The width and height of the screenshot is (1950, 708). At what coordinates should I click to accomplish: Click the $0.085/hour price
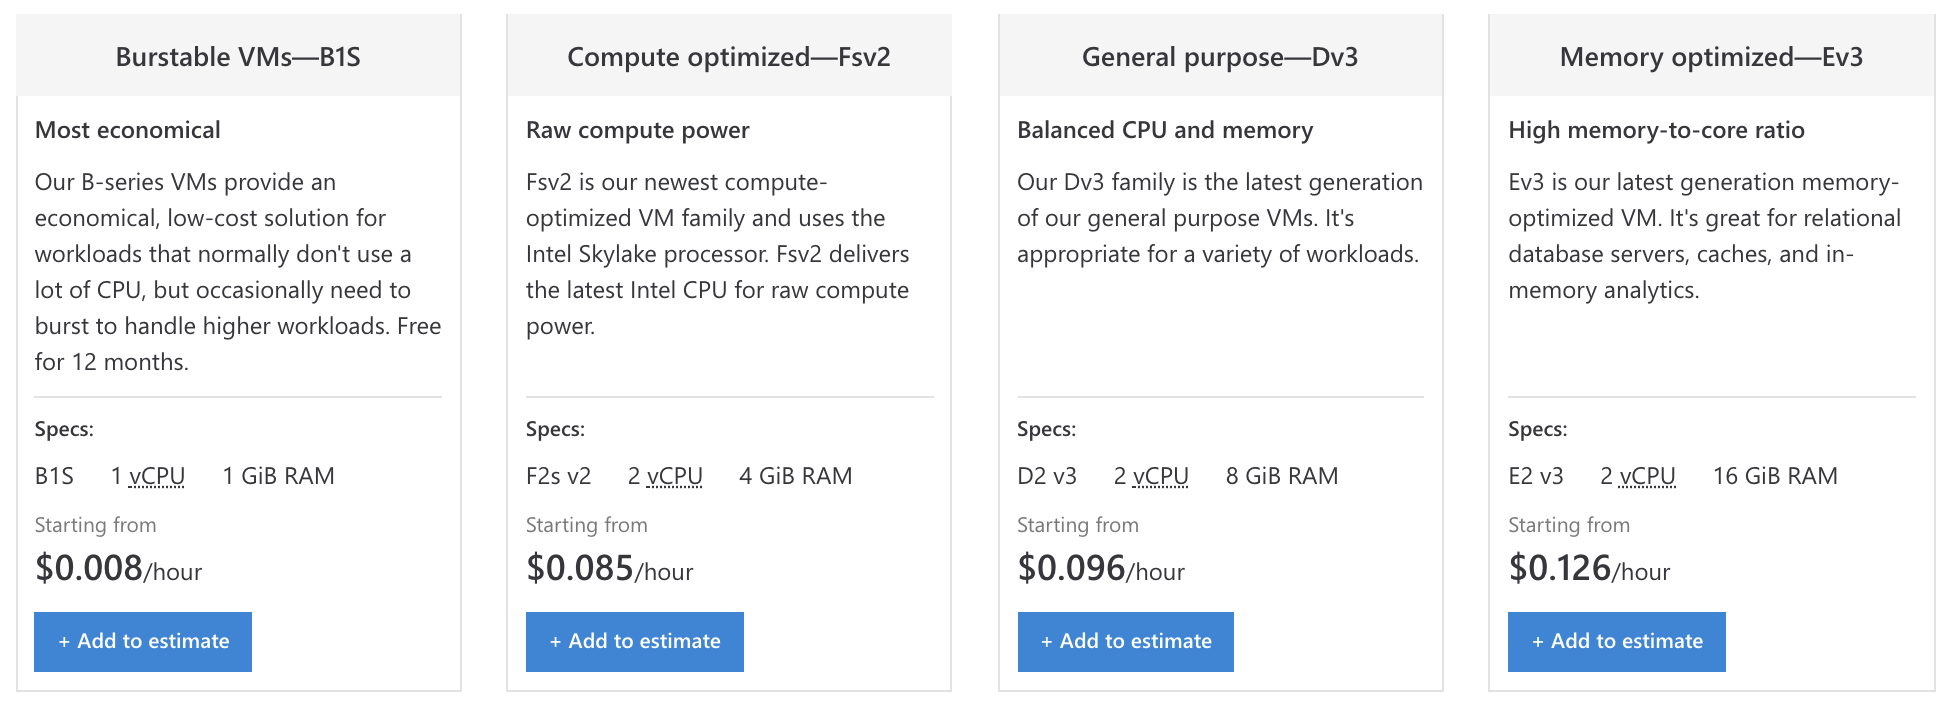(610, 569)
